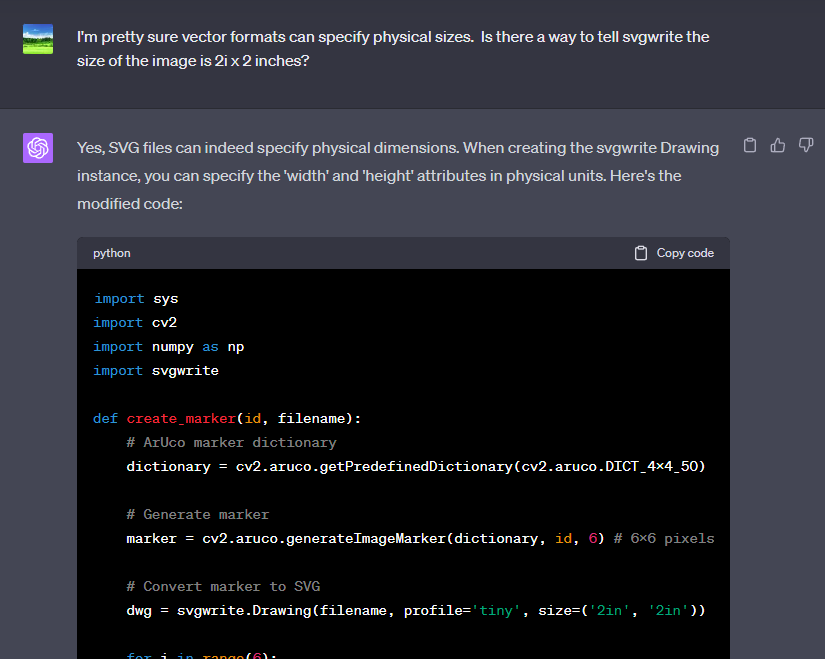
Task: Click the user's question about svgwrite size
Action: pyautogui.click(x=393, y=48)
